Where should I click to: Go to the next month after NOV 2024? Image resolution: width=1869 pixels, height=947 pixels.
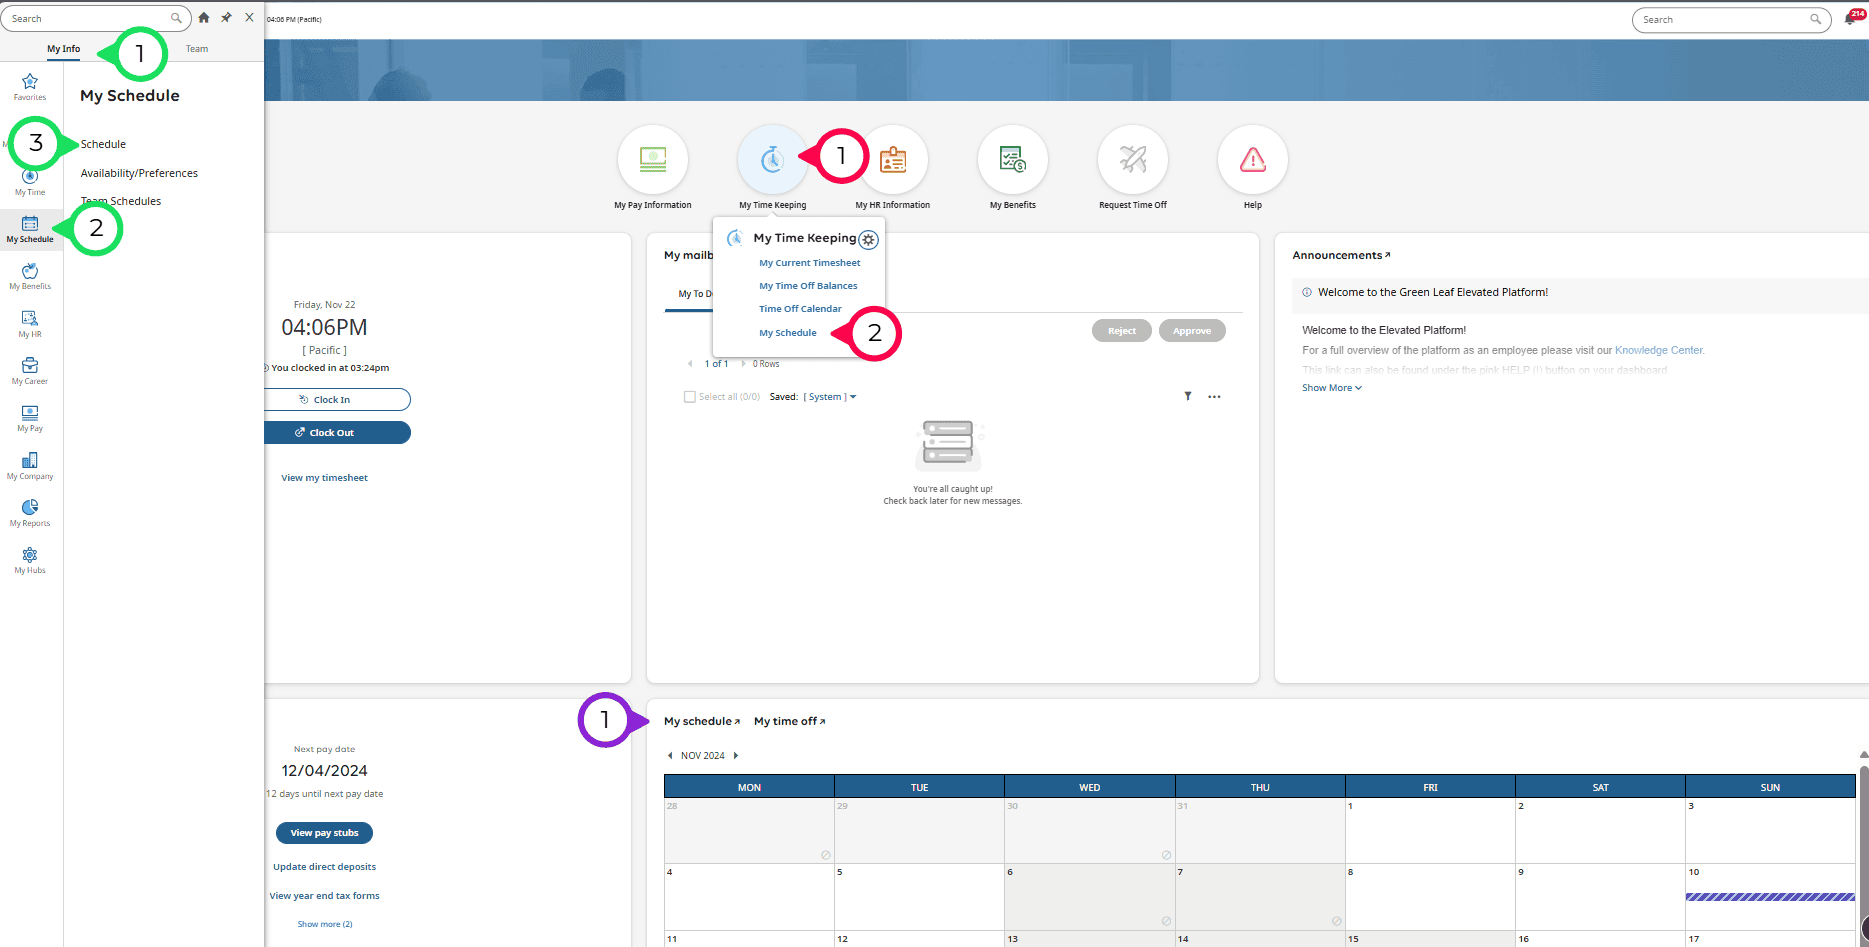tap(736, 756)
